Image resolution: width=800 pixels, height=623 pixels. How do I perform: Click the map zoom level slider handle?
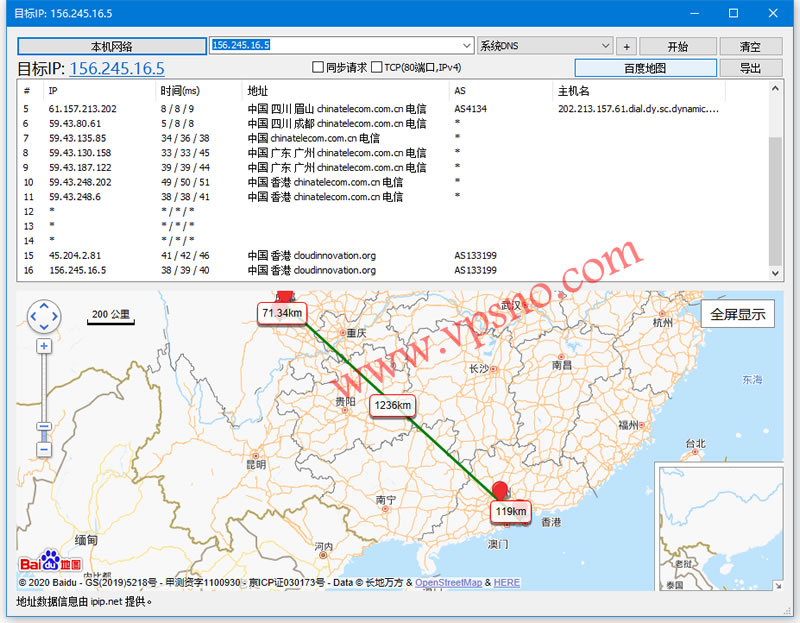tap(44, 427)
